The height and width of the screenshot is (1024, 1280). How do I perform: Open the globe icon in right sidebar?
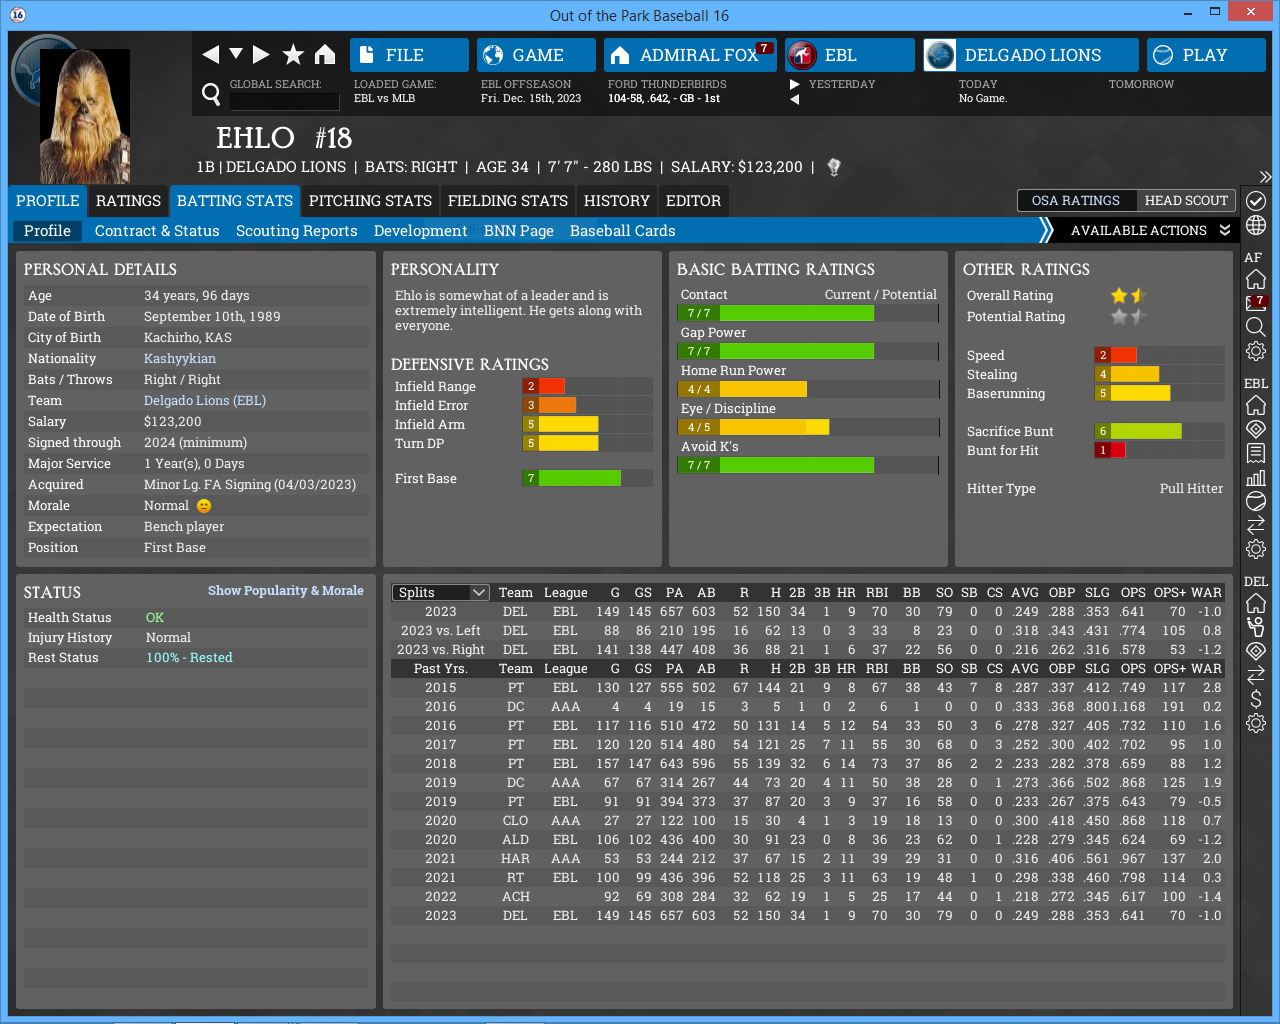pos(1256,226)
